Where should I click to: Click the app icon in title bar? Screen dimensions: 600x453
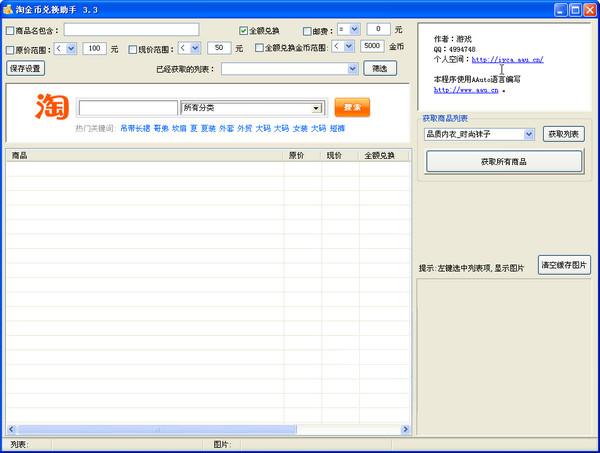pyautogui.click(x=9, y=8)
